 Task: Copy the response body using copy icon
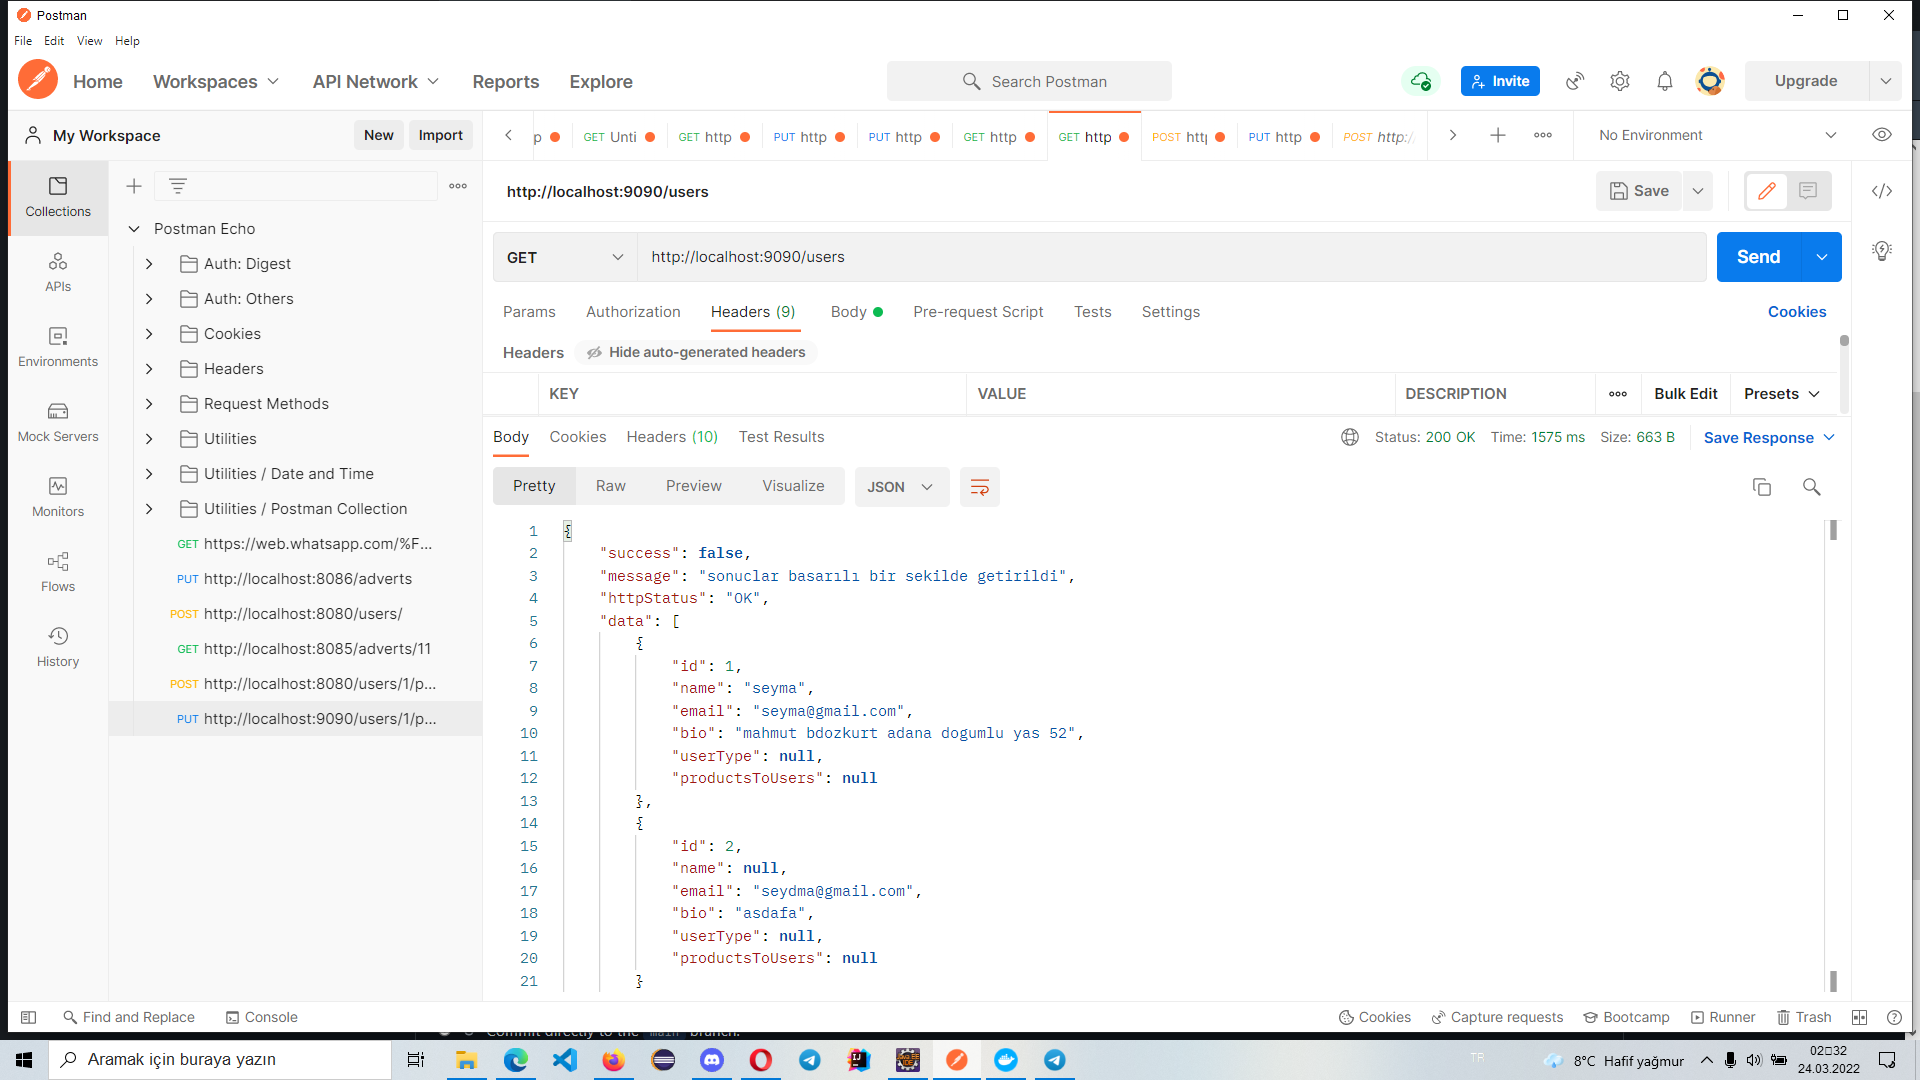(1762, 487)
